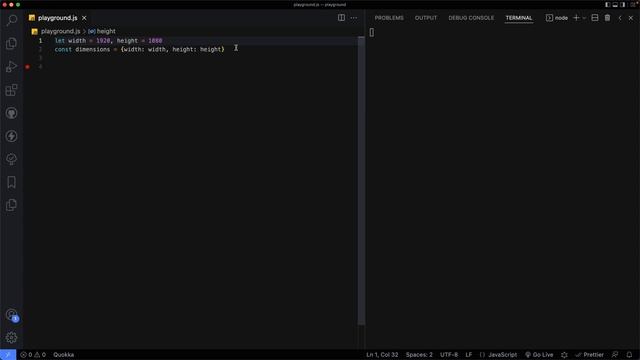Split the terminal panel

(595, 18)
